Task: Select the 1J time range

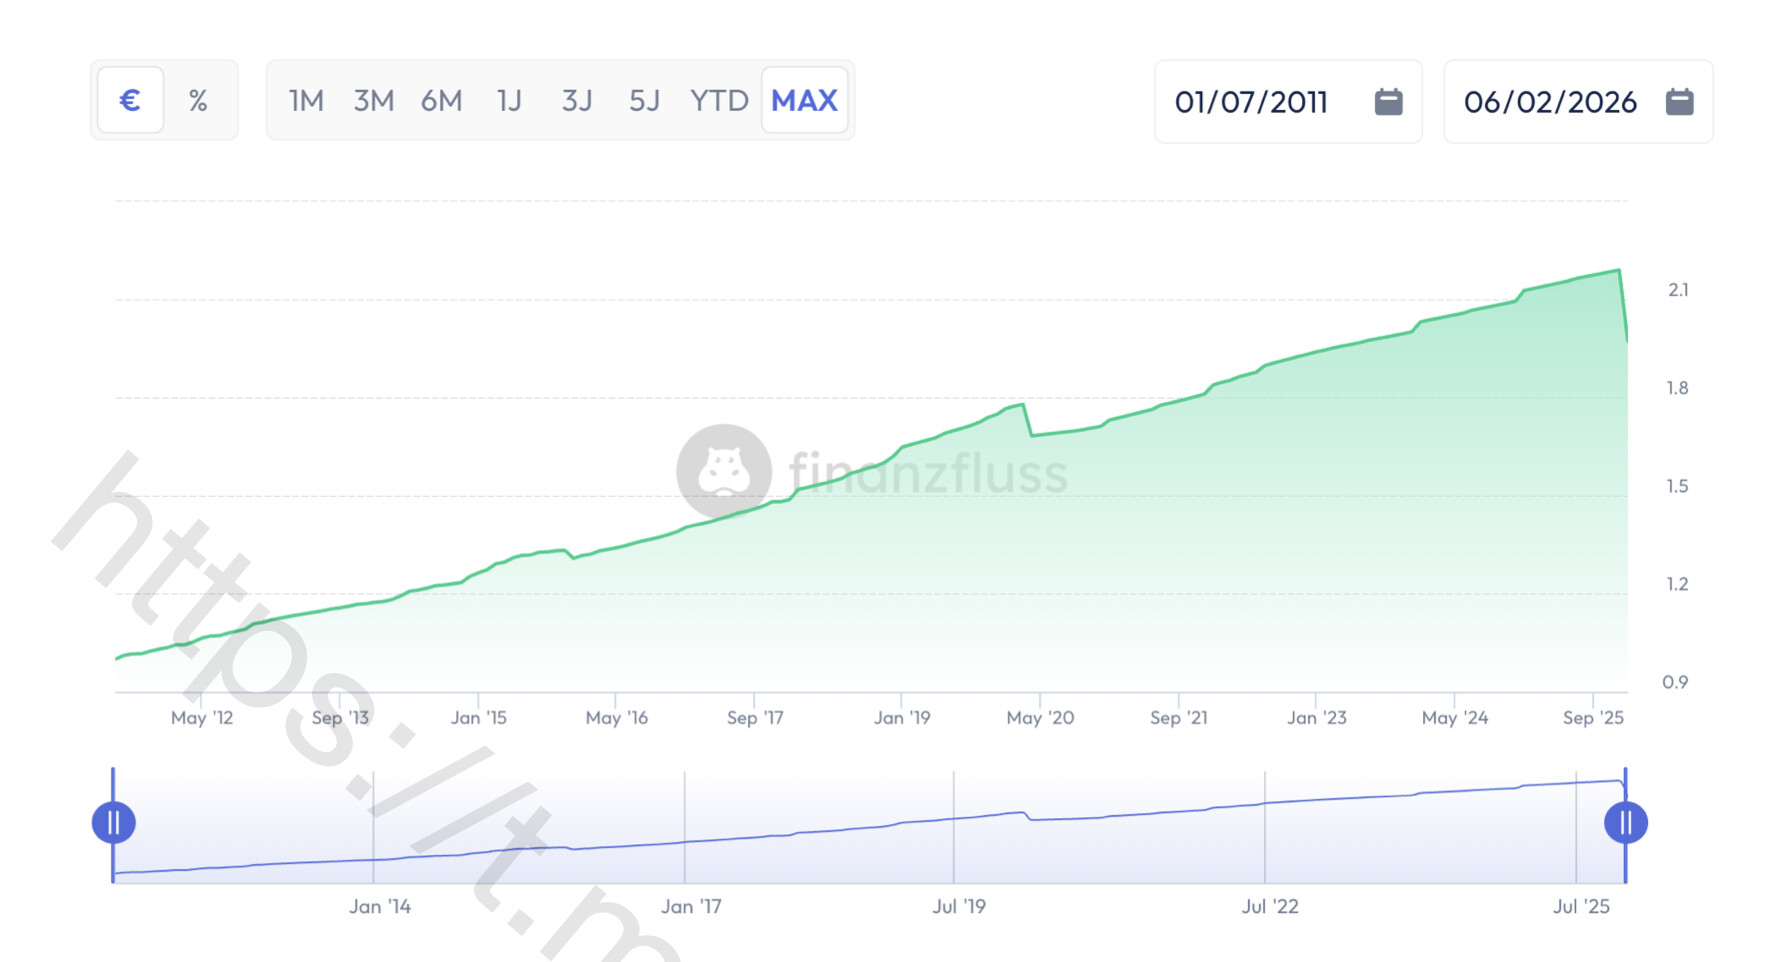Action: [x=509, y=101]
